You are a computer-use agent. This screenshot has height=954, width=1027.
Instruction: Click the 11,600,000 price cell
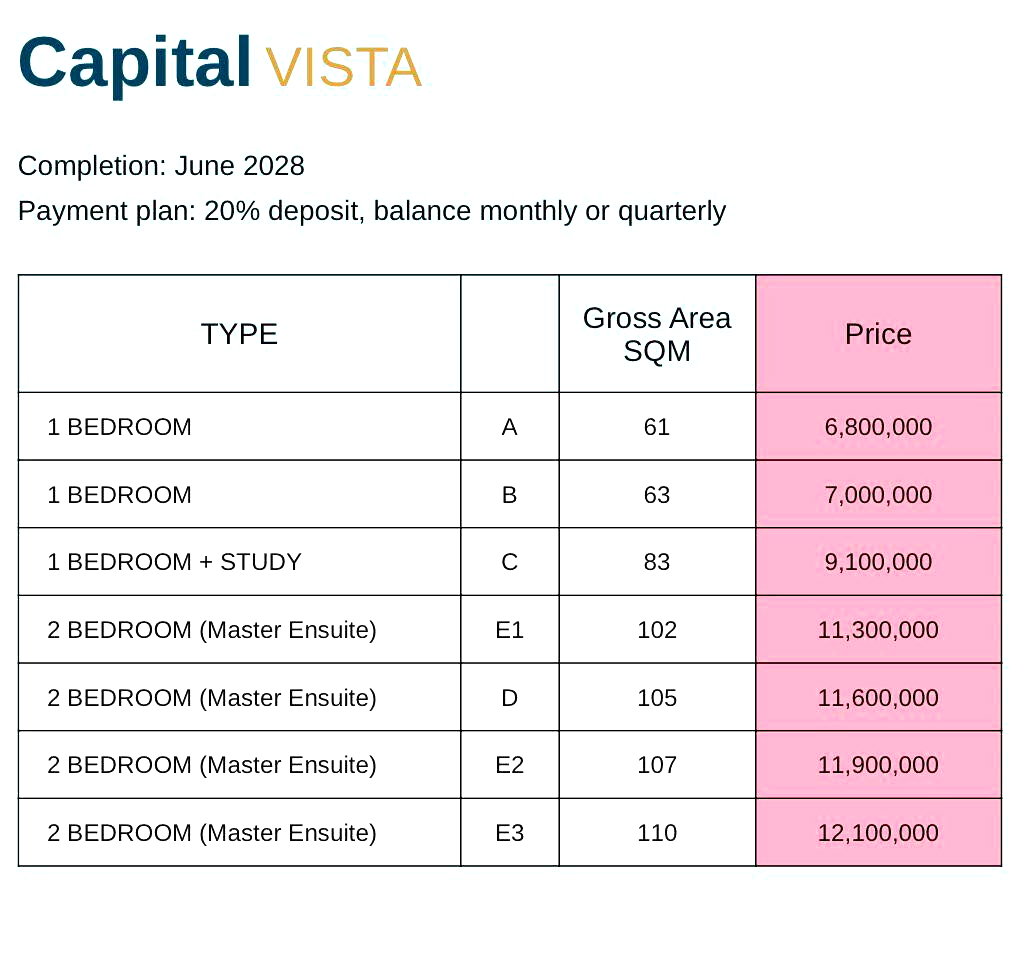(x=878, y=697)
